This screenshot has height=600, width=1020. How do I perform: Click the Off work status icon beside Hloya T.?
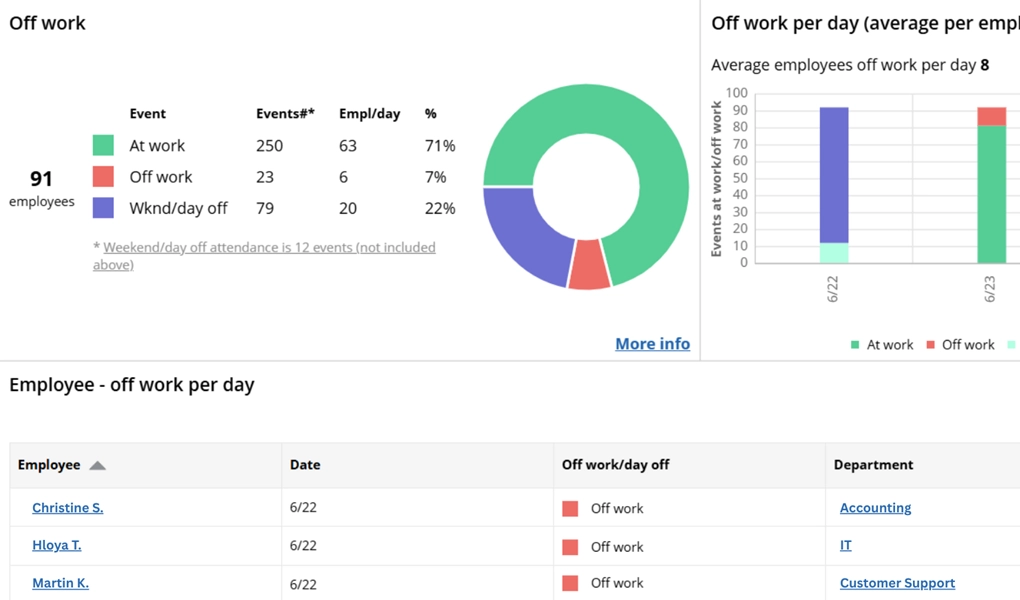(x=570, y=546)
